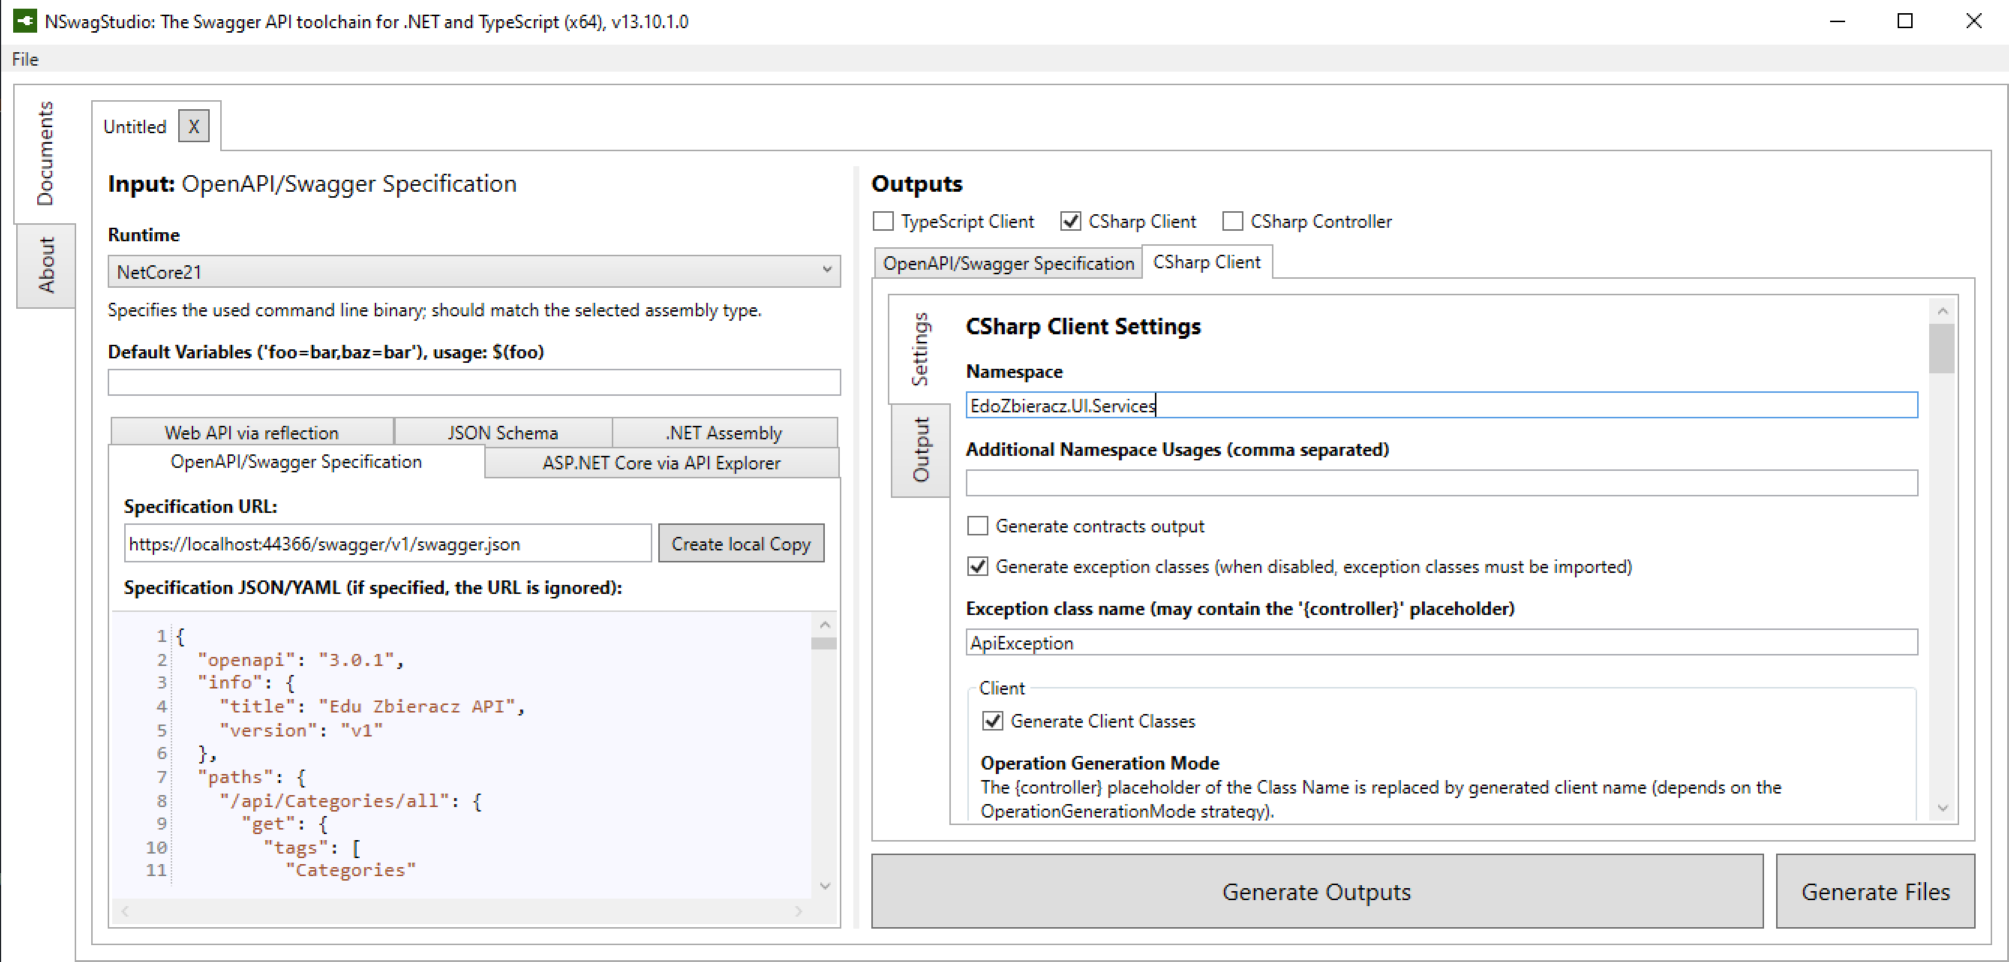
Task: Click the JSON editor scroll down arrow
Action: coord(825,885)
